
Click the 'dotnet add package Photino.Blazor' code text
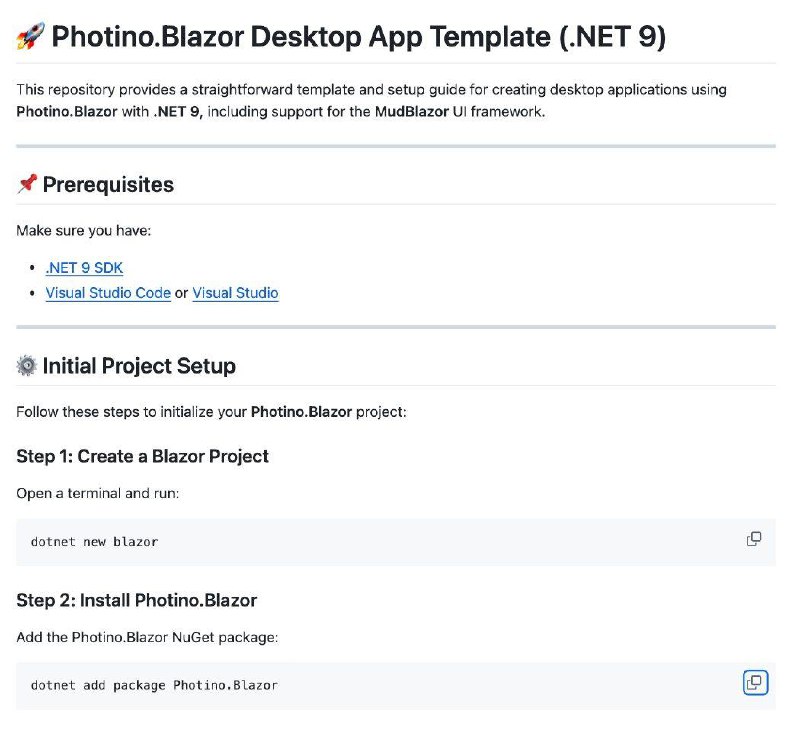[x=154, y=685]
